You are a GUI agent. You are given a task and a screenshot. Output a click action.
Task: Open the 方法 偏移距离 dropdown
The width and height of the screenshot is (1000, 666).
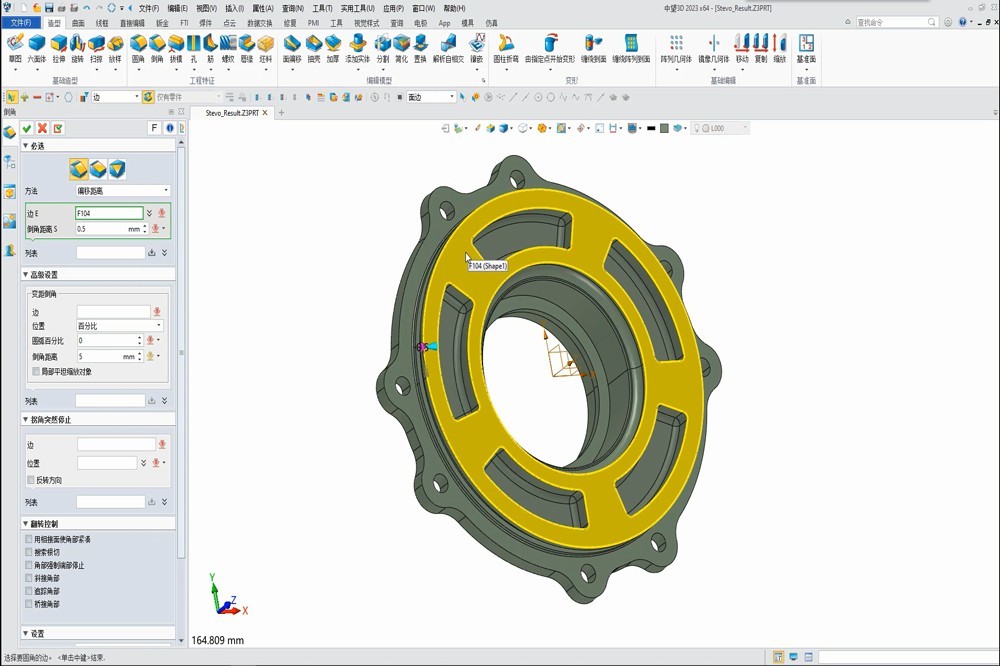(121, 191)
